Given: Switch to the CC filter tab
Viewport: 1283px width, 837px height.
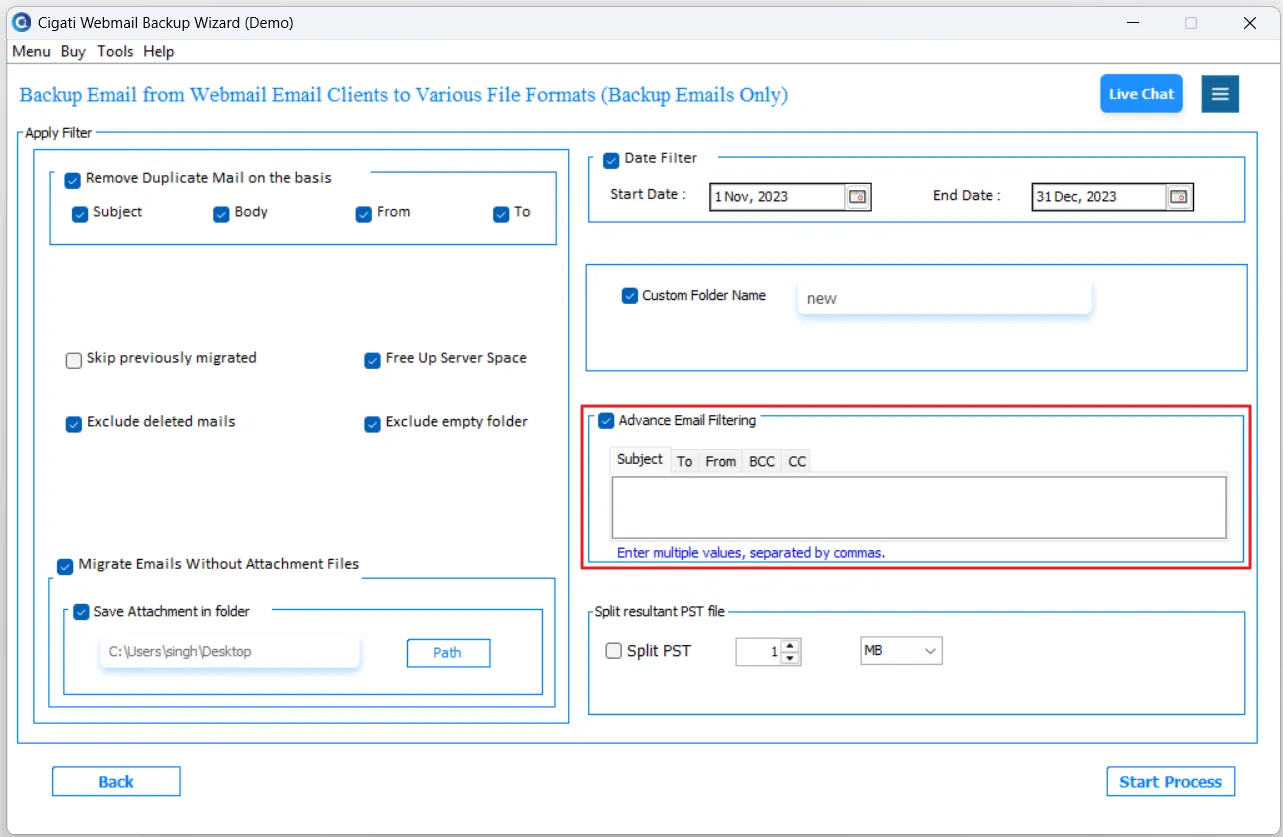Looking at the screenshot, I should [x=797, y=461].
